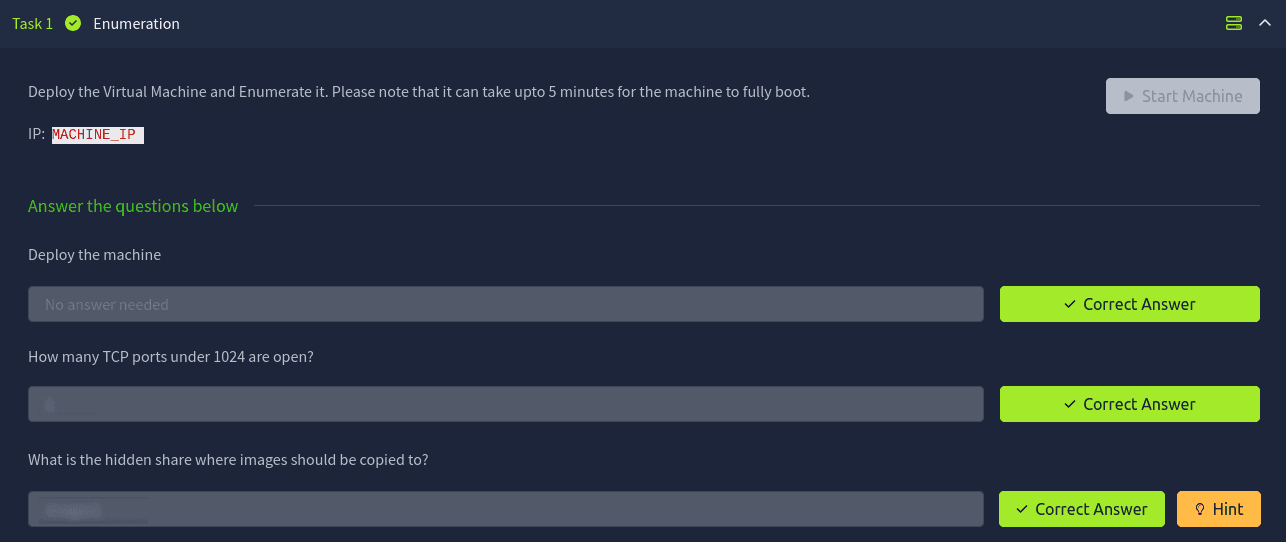This screenshot has width=1286, height=542.
Task: Focus the 'No answer needed' input field
Action: (505, 304)
